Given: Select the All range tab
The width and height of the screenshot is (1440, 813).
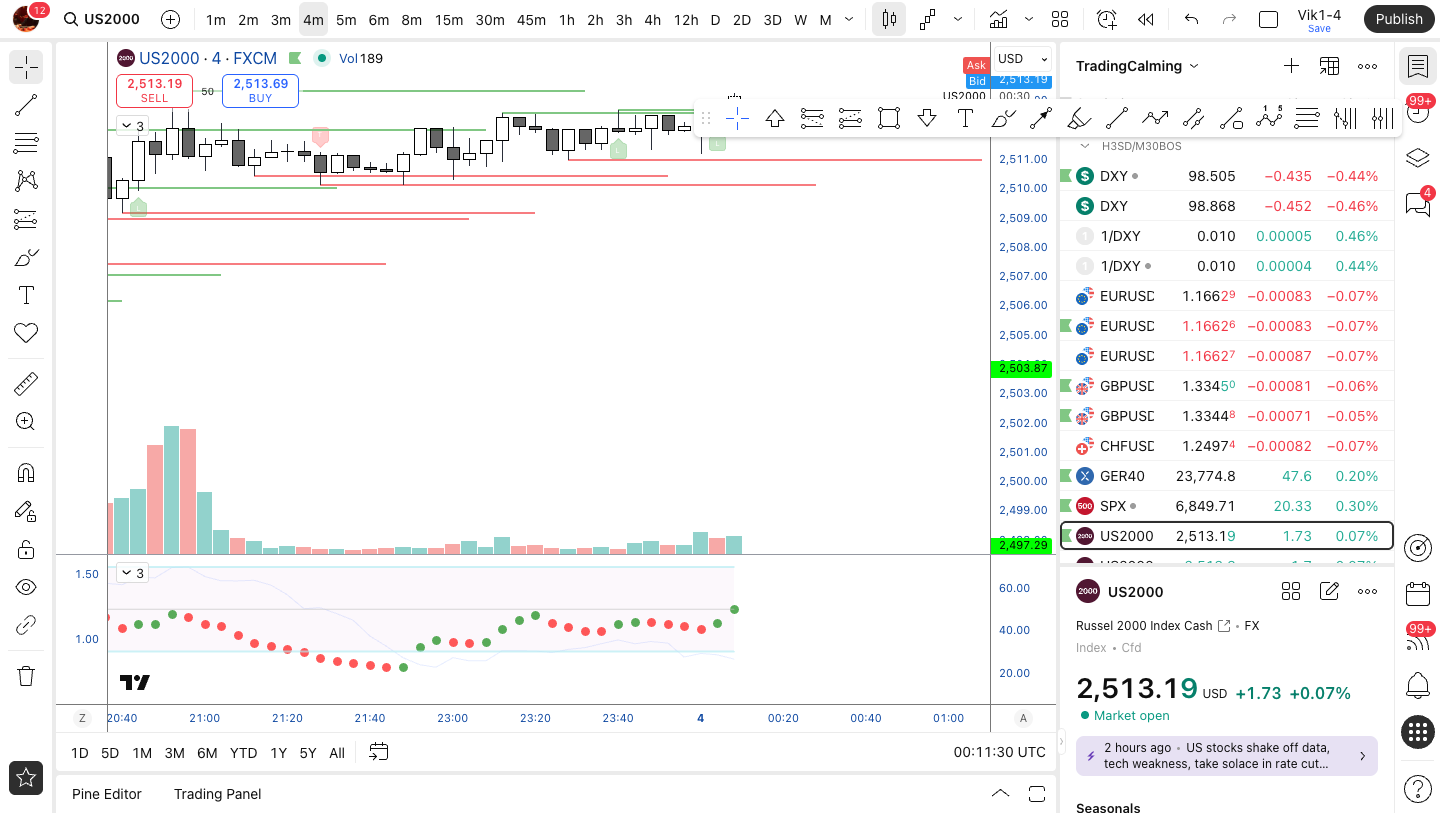Looking at the screenshot, I should tap(337, 753).
